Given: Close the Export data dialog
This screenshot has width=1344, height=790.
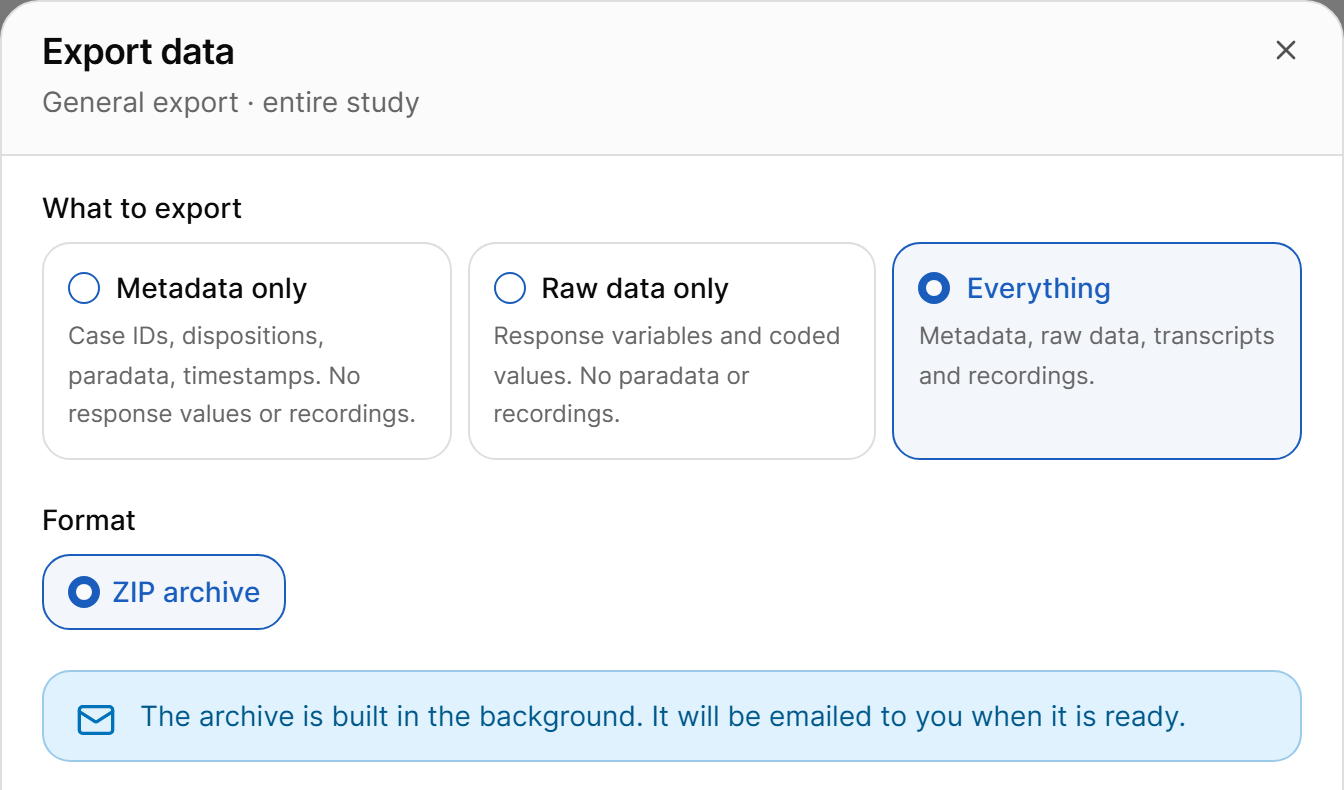Looking at the screenshot, I should (1286, 51).
